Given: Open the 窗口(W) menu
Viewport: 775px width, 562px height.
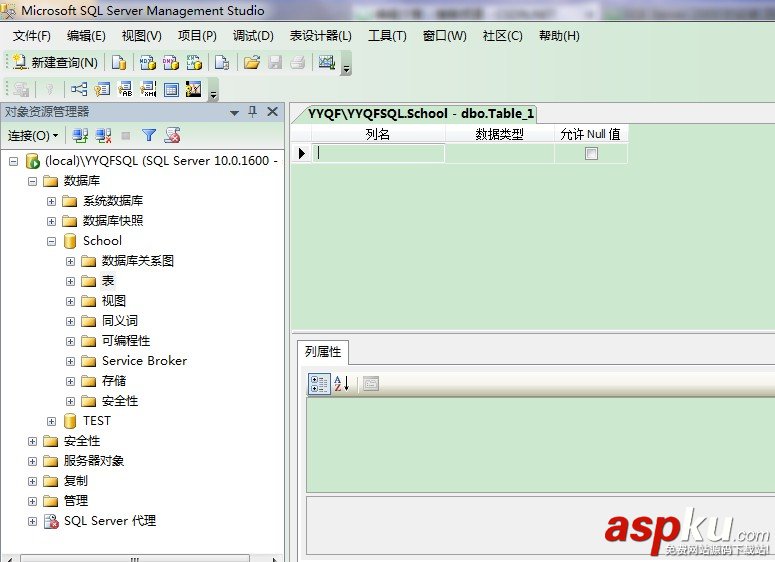Looking at the screenshot, I should click(x=444, y=36).
